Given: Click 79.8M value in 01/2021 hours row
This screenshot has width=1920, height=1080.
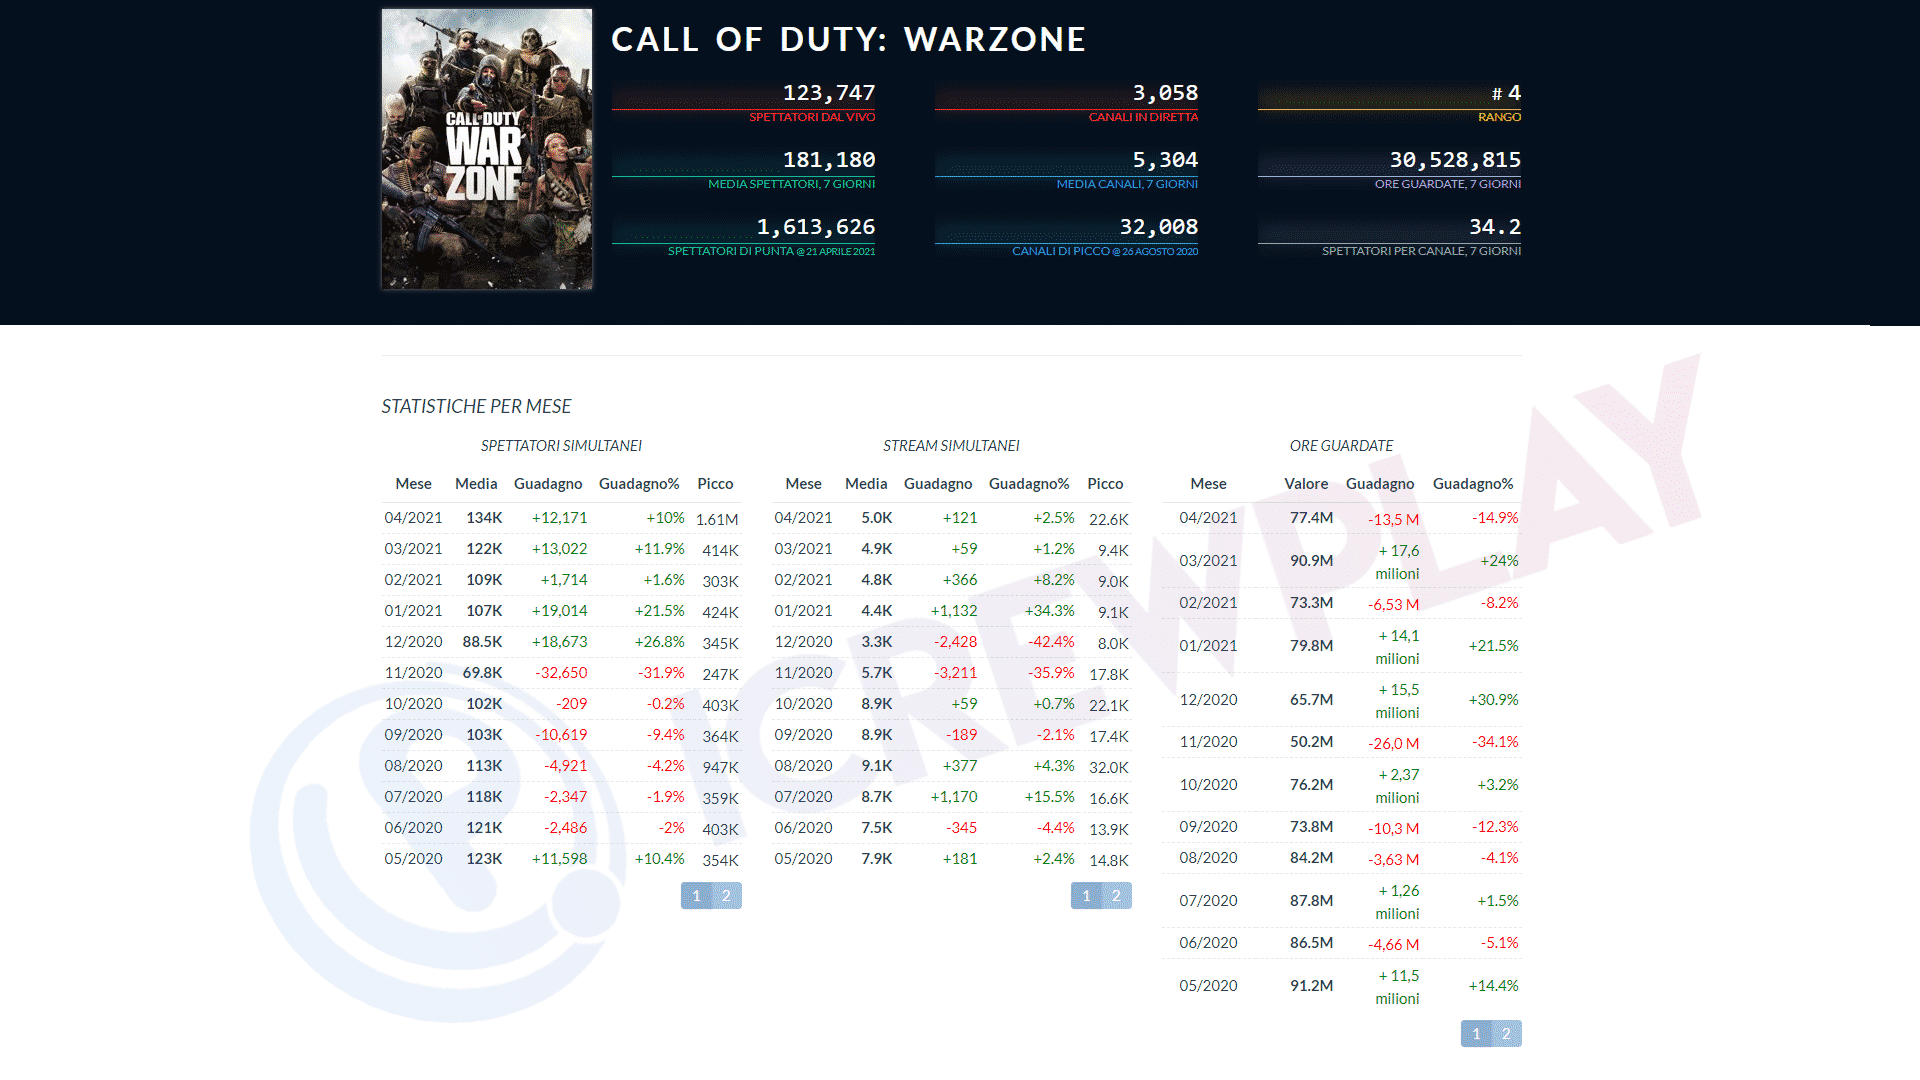Looking at the screenshot, I should tap(1311, 646).
